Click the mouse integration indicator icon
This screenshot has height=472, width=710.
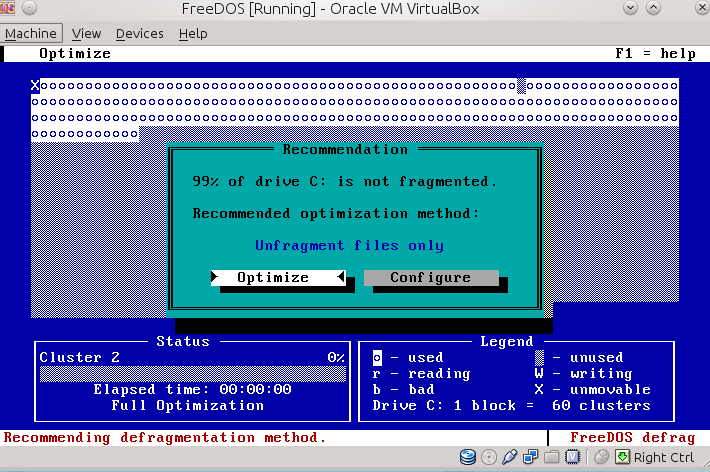coord(601,457)
